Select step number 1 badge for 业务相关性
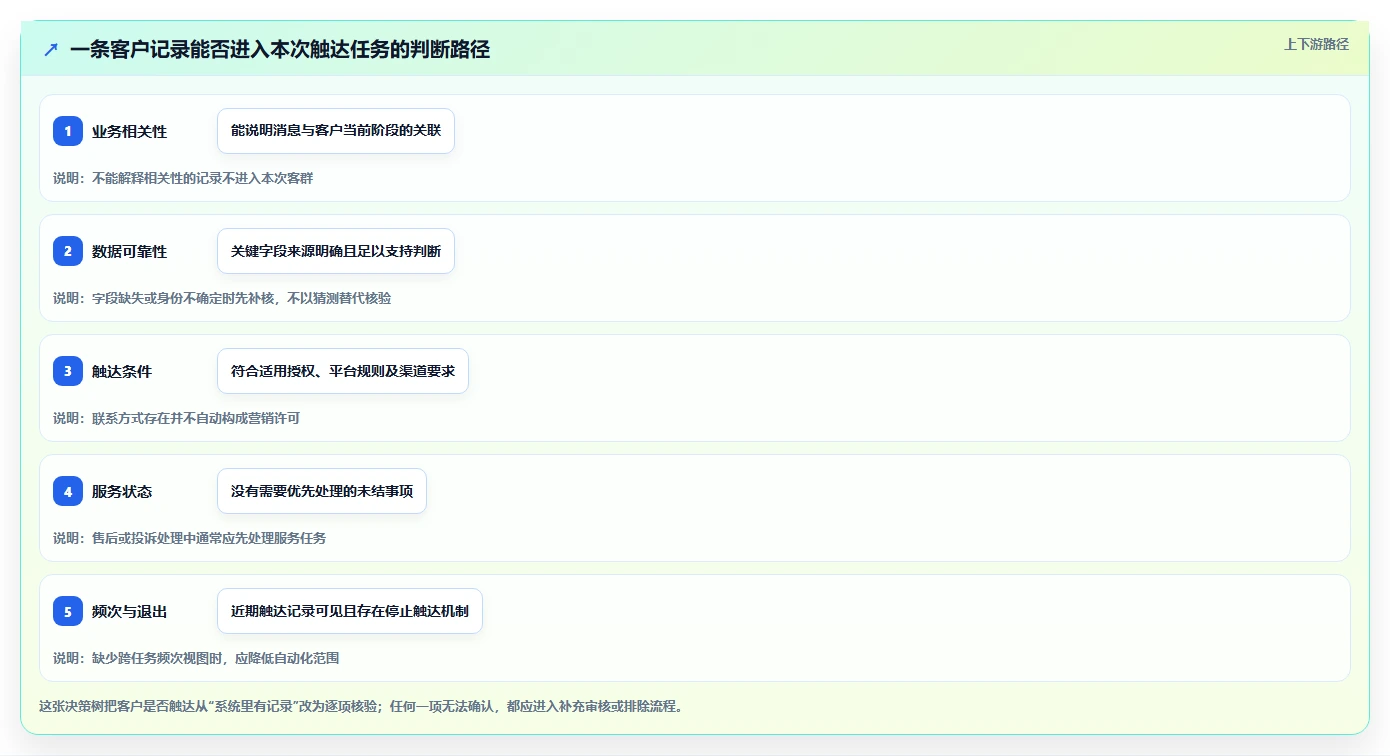The image size is (1390, 756). pos(68,131)
